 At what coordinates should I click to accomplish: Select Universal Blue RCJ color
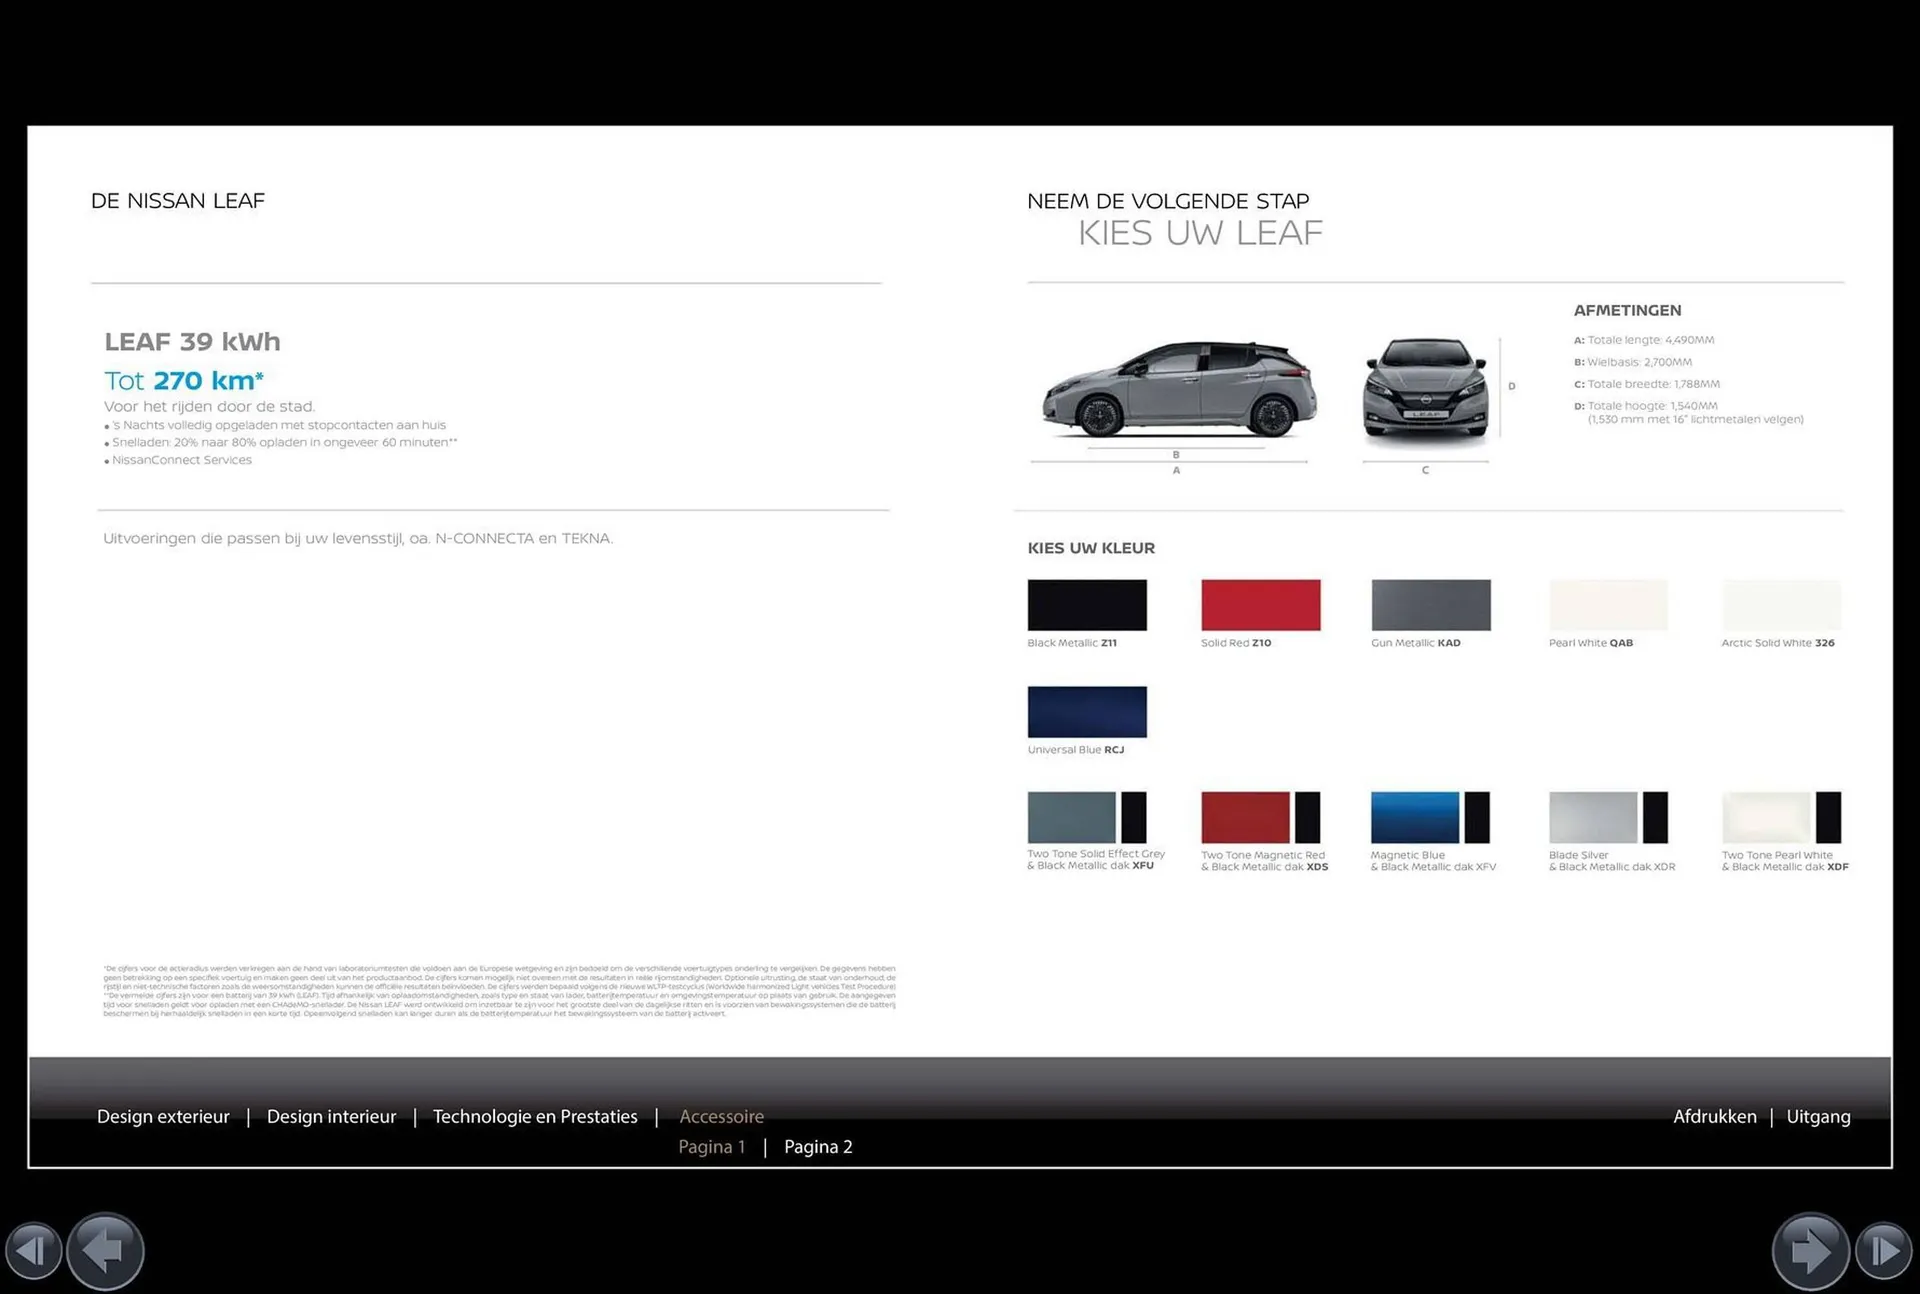1086,712
